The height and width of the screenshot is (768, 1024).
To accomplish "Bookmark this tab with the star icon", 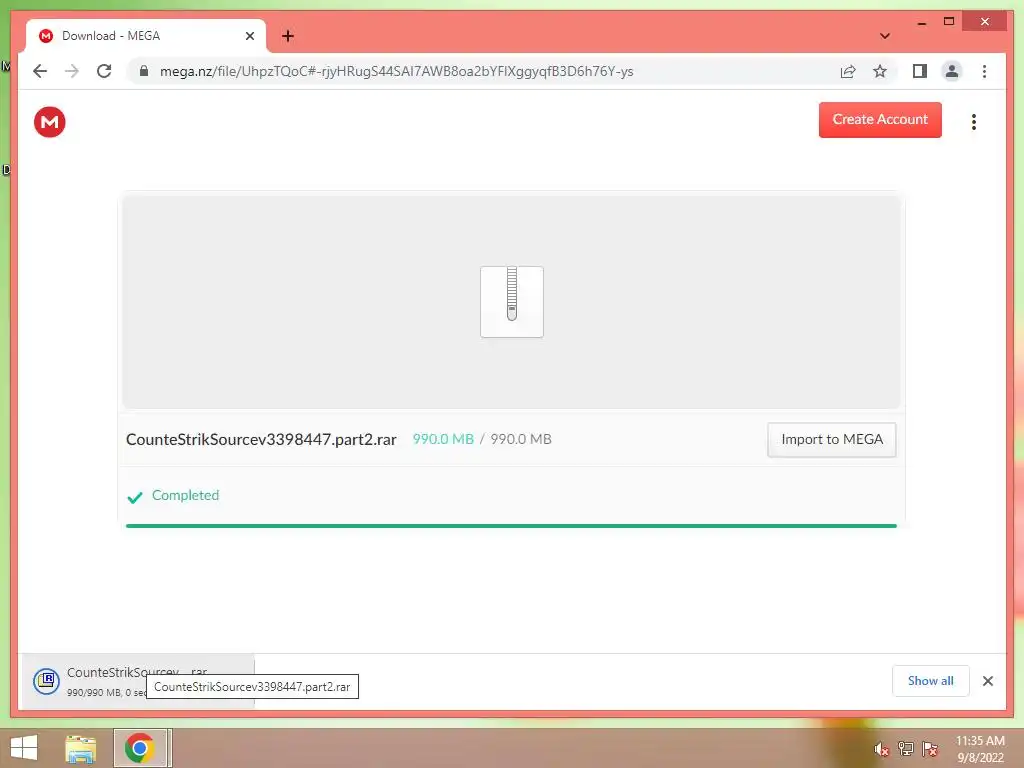I will tap(880, 71).
